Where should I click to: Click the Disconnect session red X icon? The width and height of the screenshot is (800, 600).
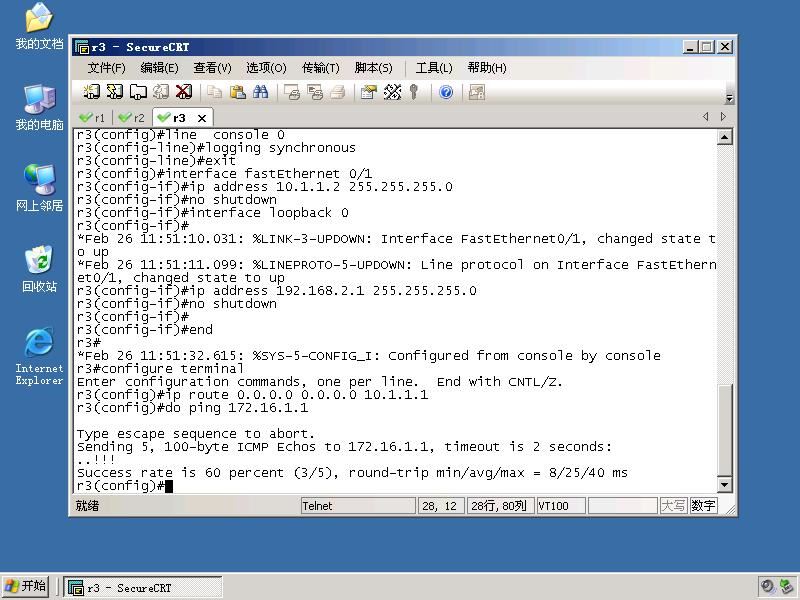tap(184, 92)
